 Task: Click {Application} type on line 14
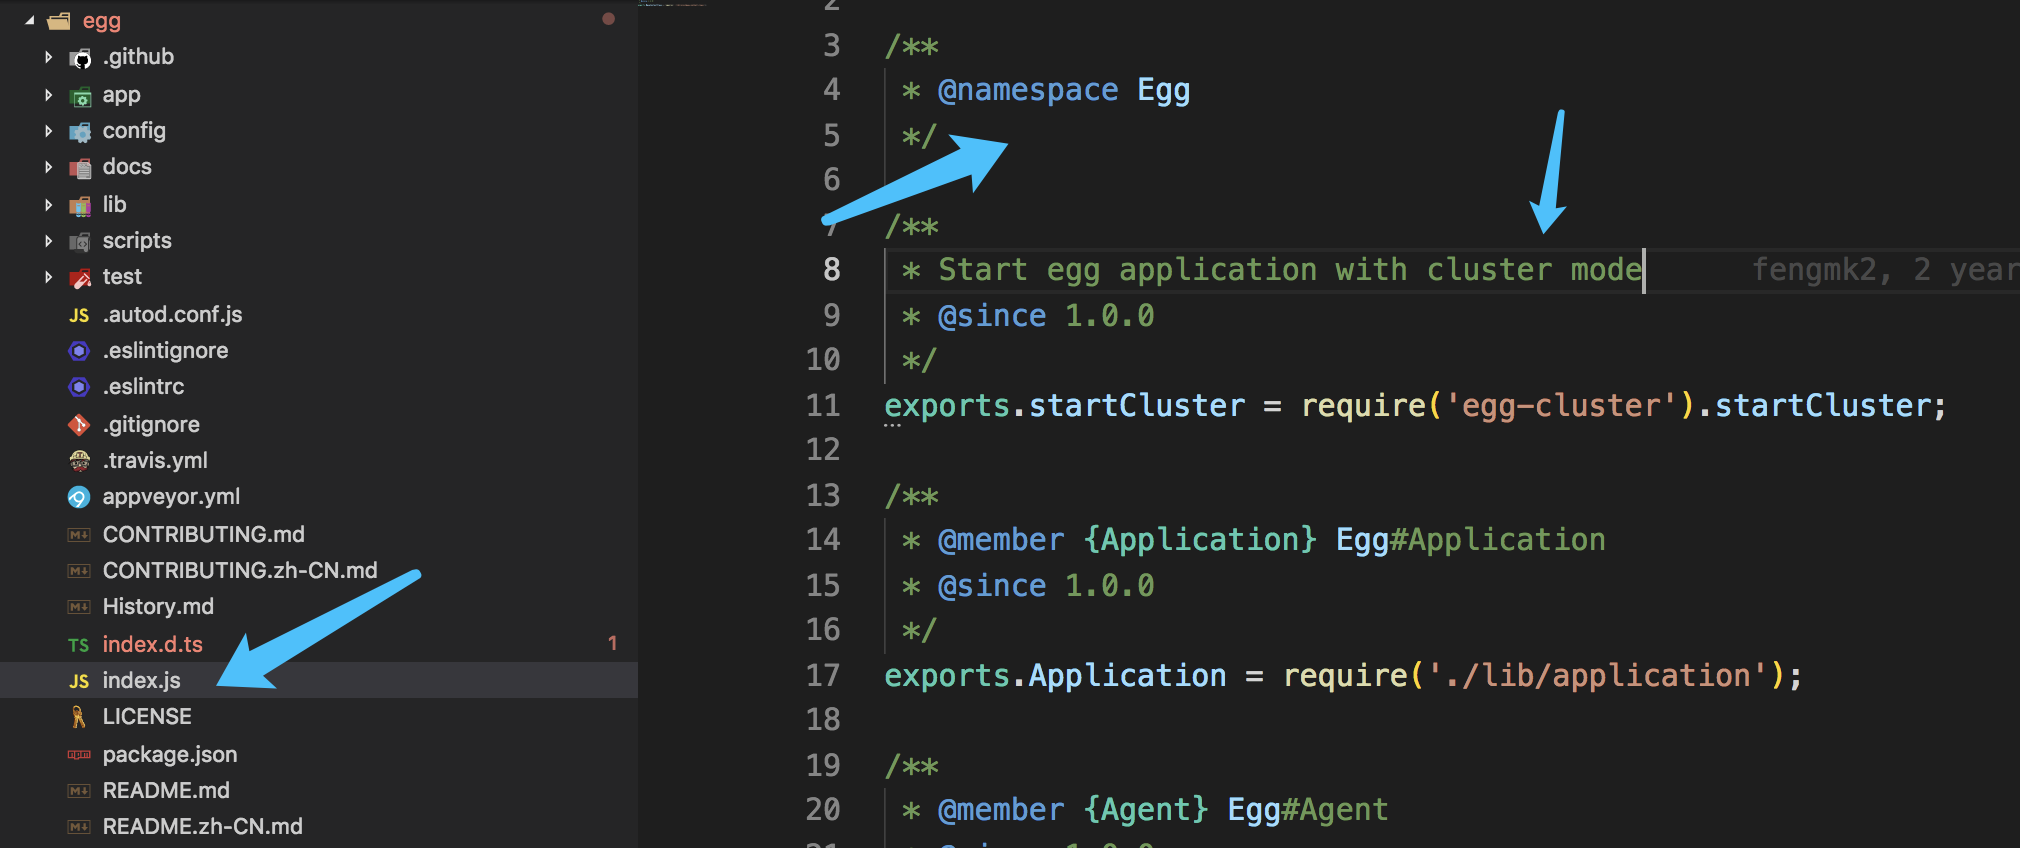pos(1200,540)
